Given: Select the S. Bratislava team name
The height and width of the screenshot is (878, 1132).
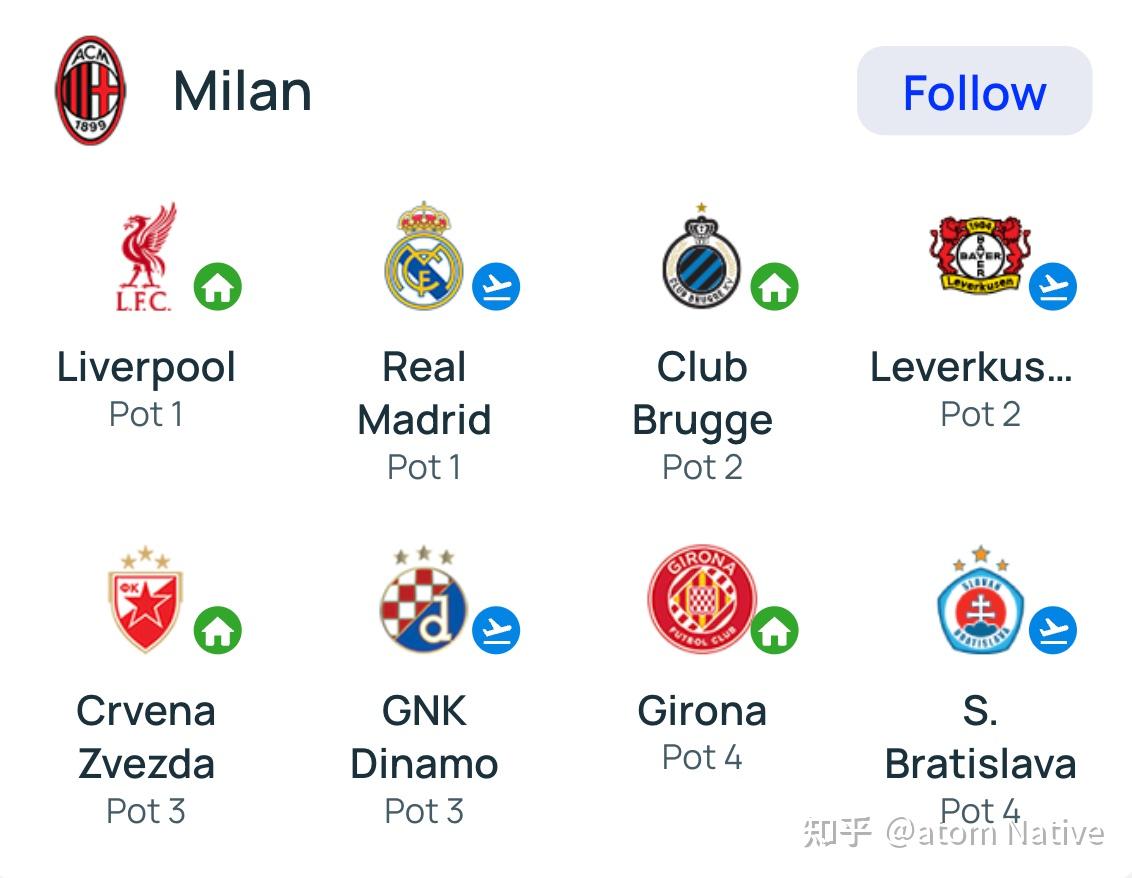Looking at the screenshot, I should tap(980, 737).
